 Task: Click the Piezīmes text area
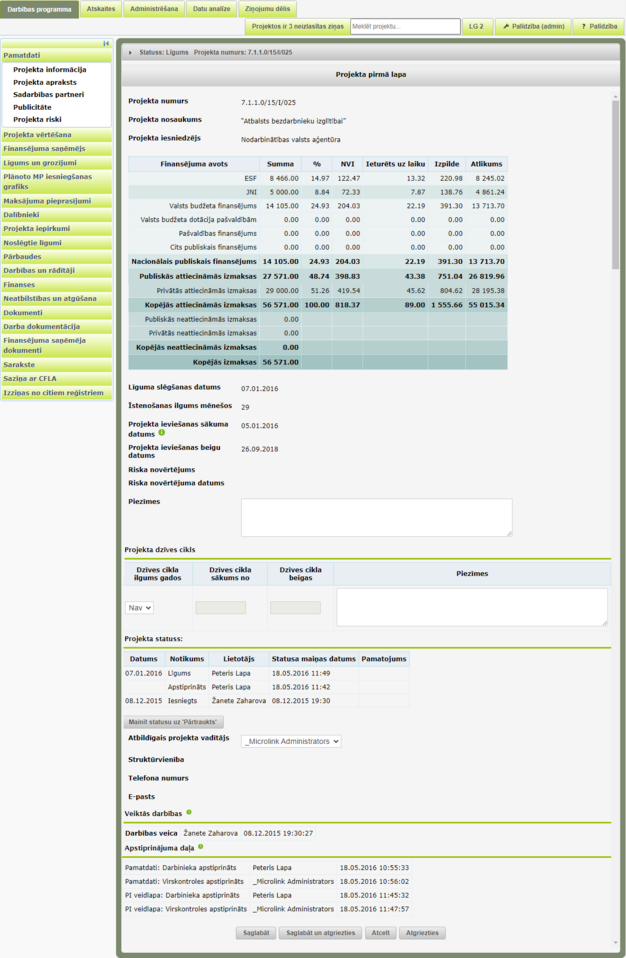[x=377, y=517]
